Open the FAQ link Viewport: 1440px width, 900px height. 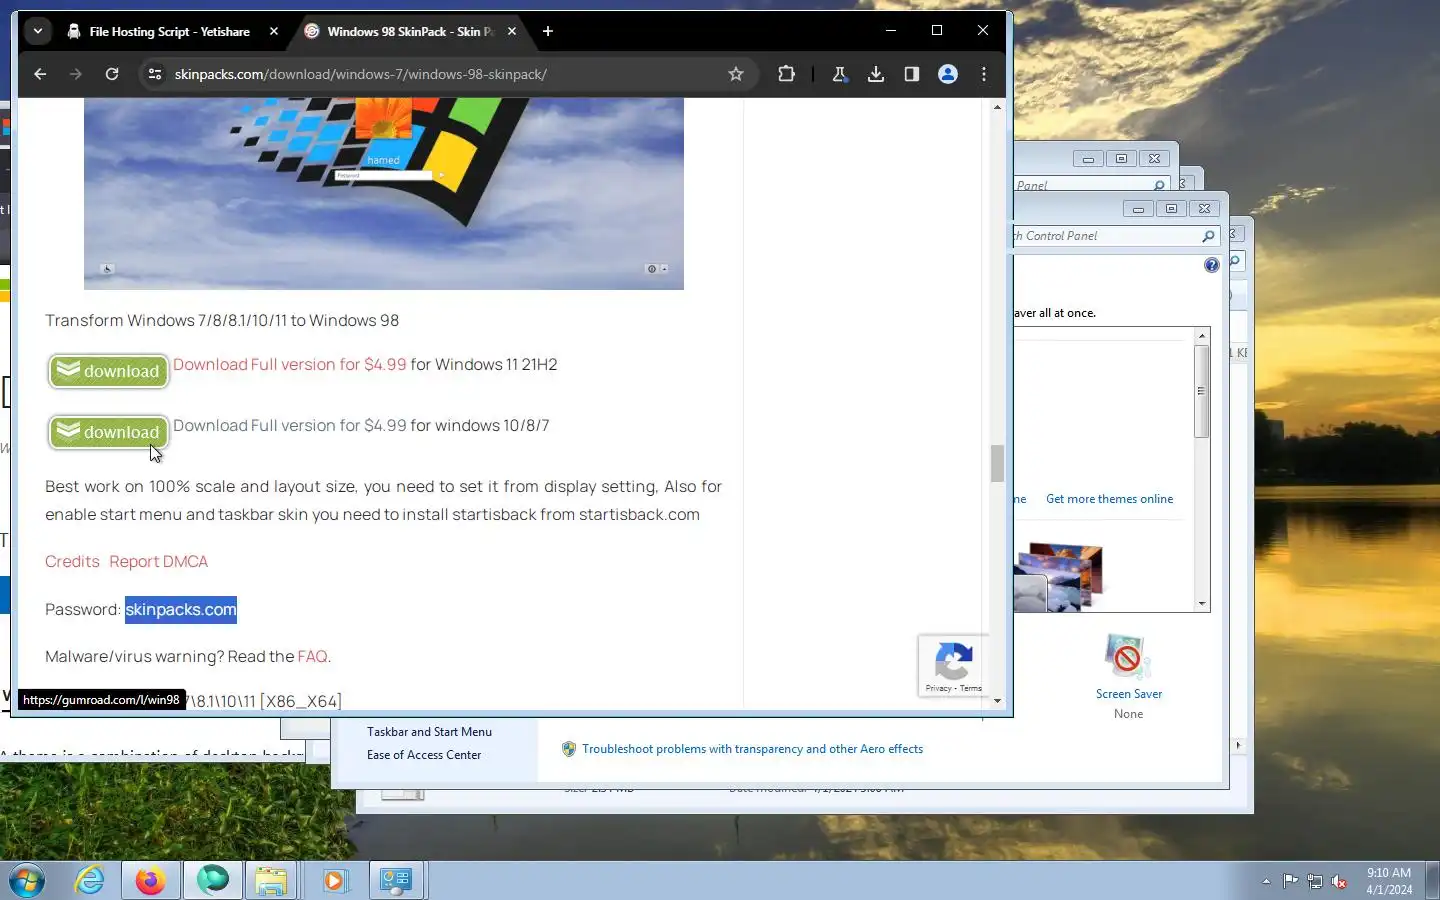(x=312, y=657)
